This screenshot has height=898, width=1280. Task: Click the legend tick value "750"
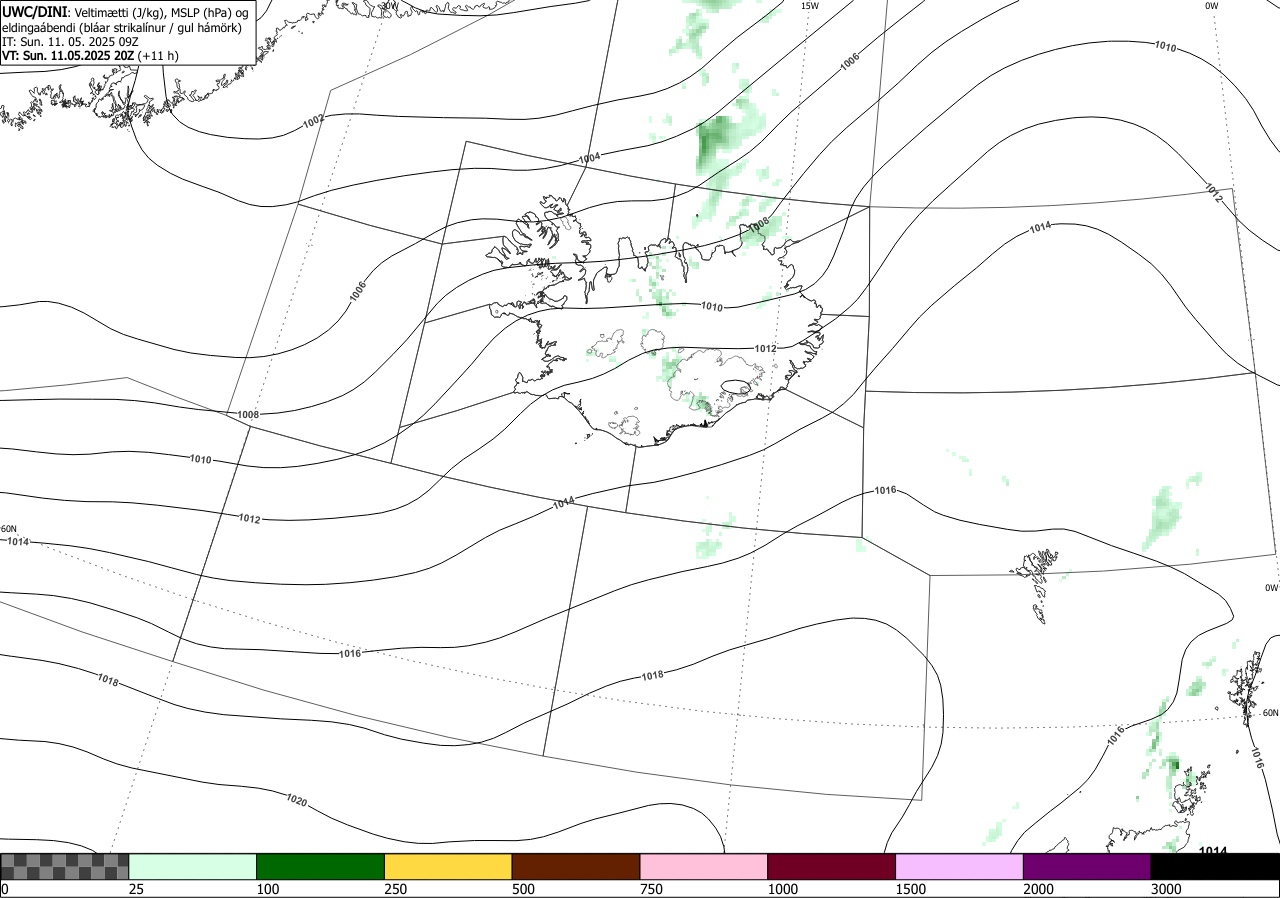[x=650, y=889]
